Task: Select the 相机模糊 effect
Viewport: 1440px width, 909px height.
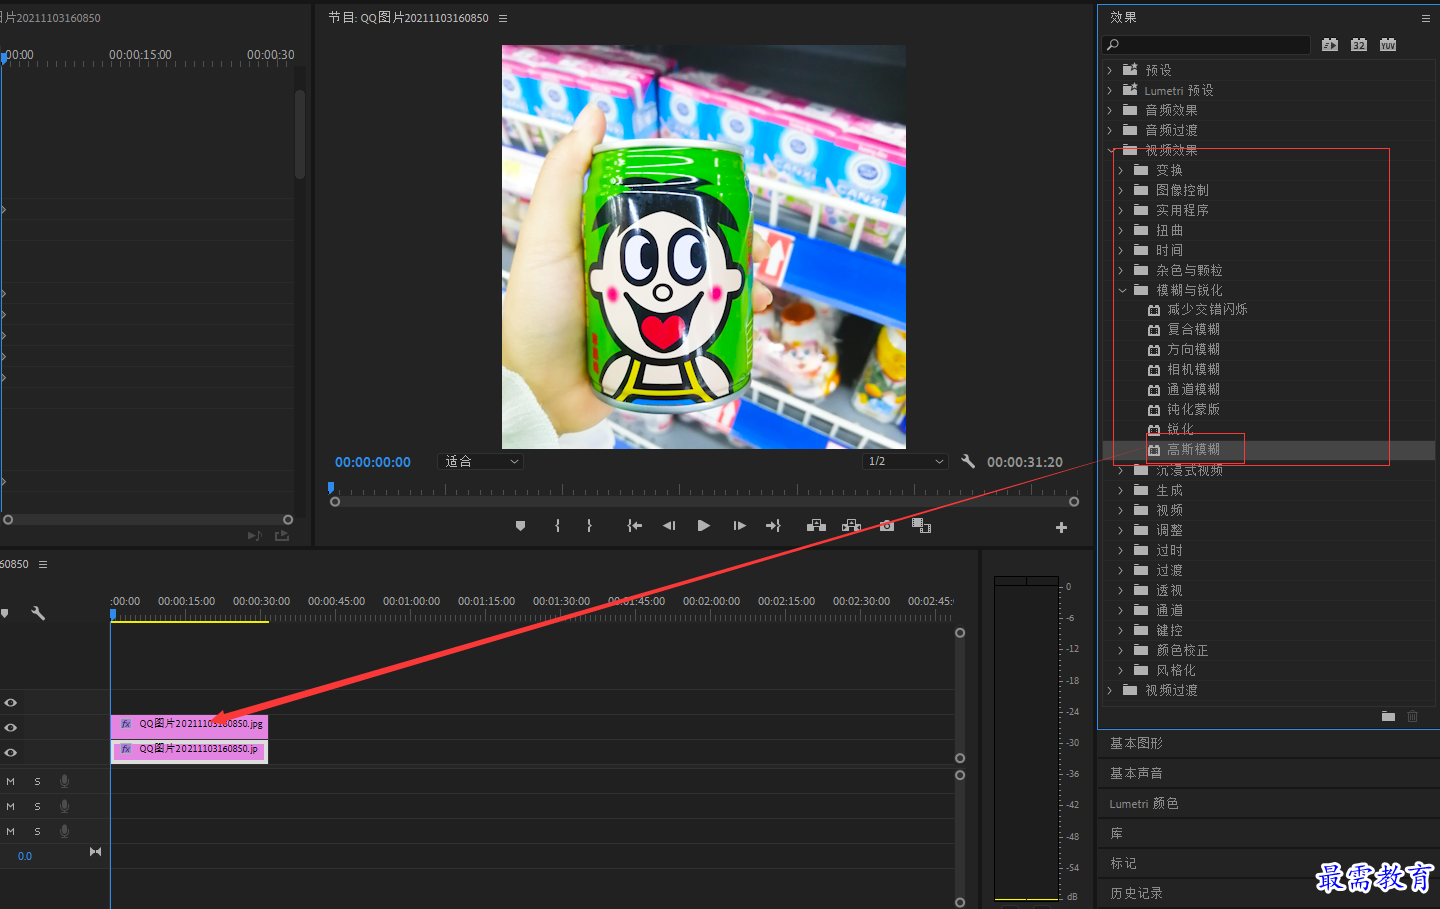Action: (x=1193, y=370)
